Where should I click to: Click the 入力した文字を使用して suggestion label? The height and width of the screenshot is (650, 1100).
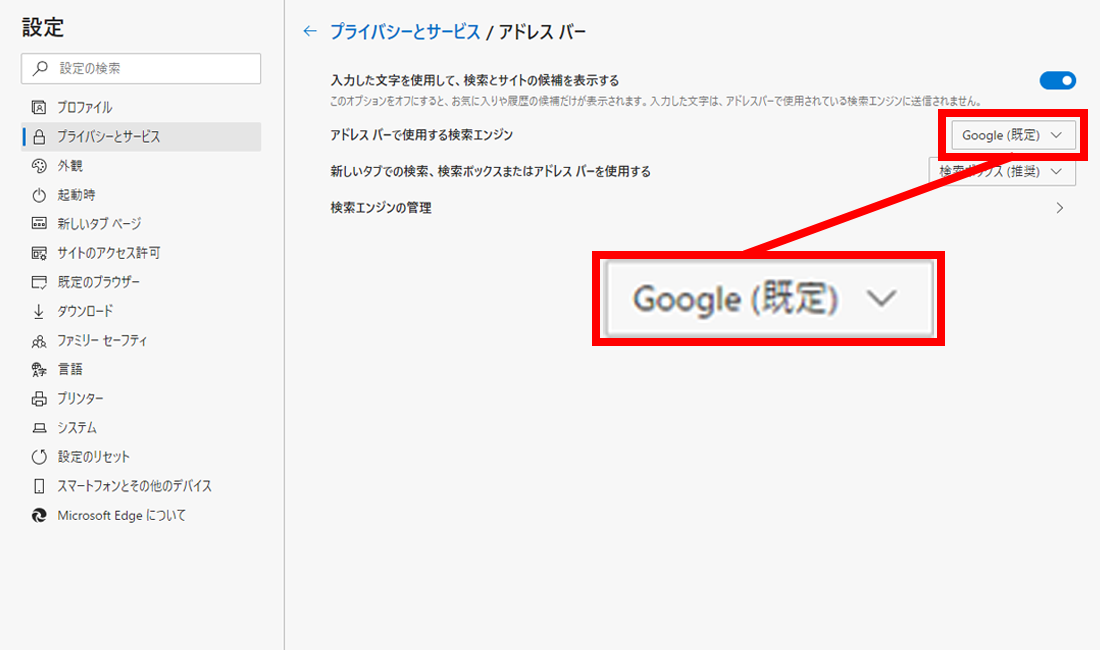[x=475, y=81]
